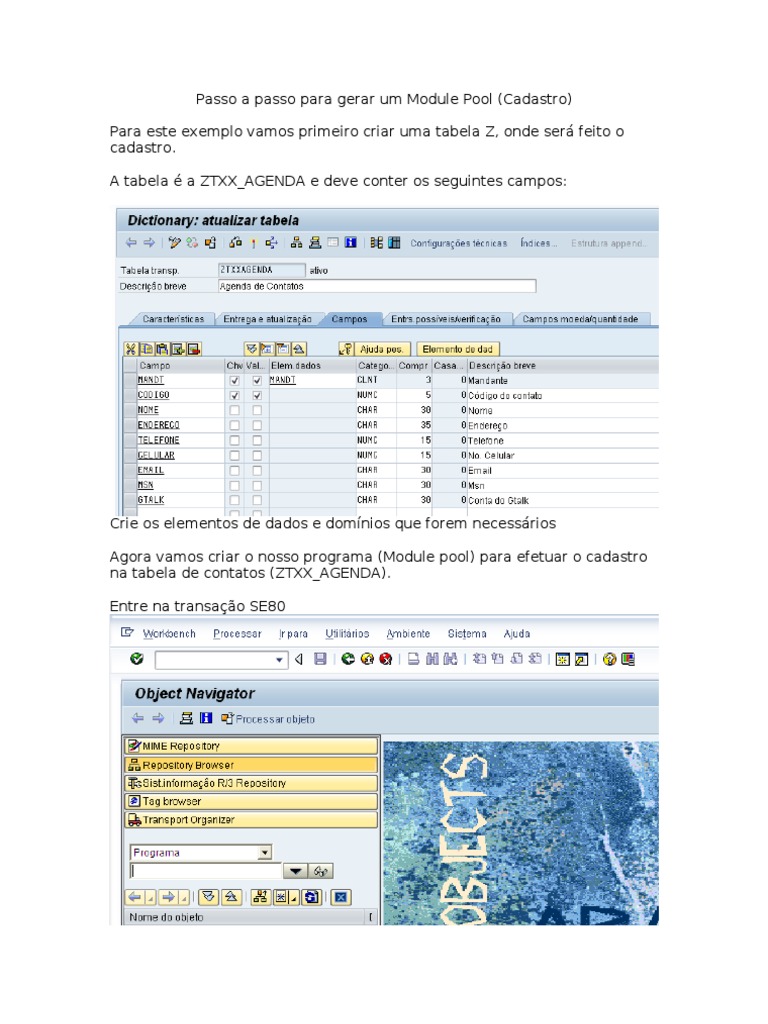Click Configurações técnicas in the toolbar

pos(458,243)
